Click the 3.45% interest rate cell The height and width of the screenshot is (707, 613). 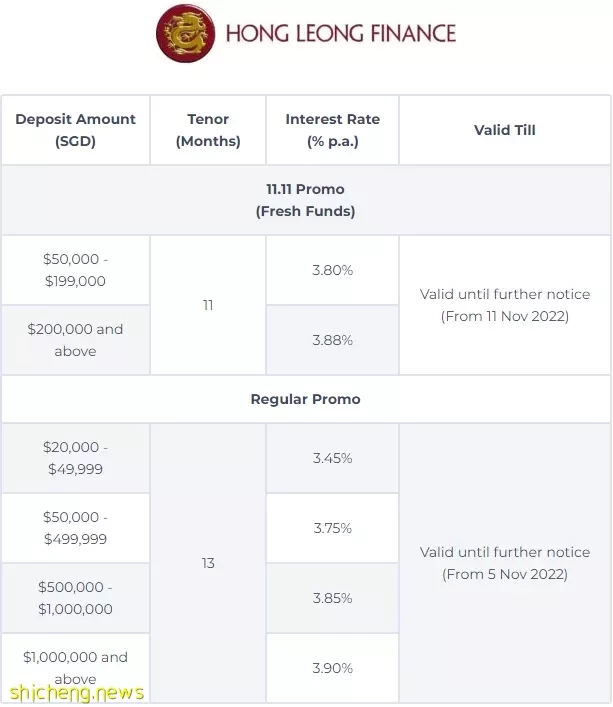click(x=333, y=458)
